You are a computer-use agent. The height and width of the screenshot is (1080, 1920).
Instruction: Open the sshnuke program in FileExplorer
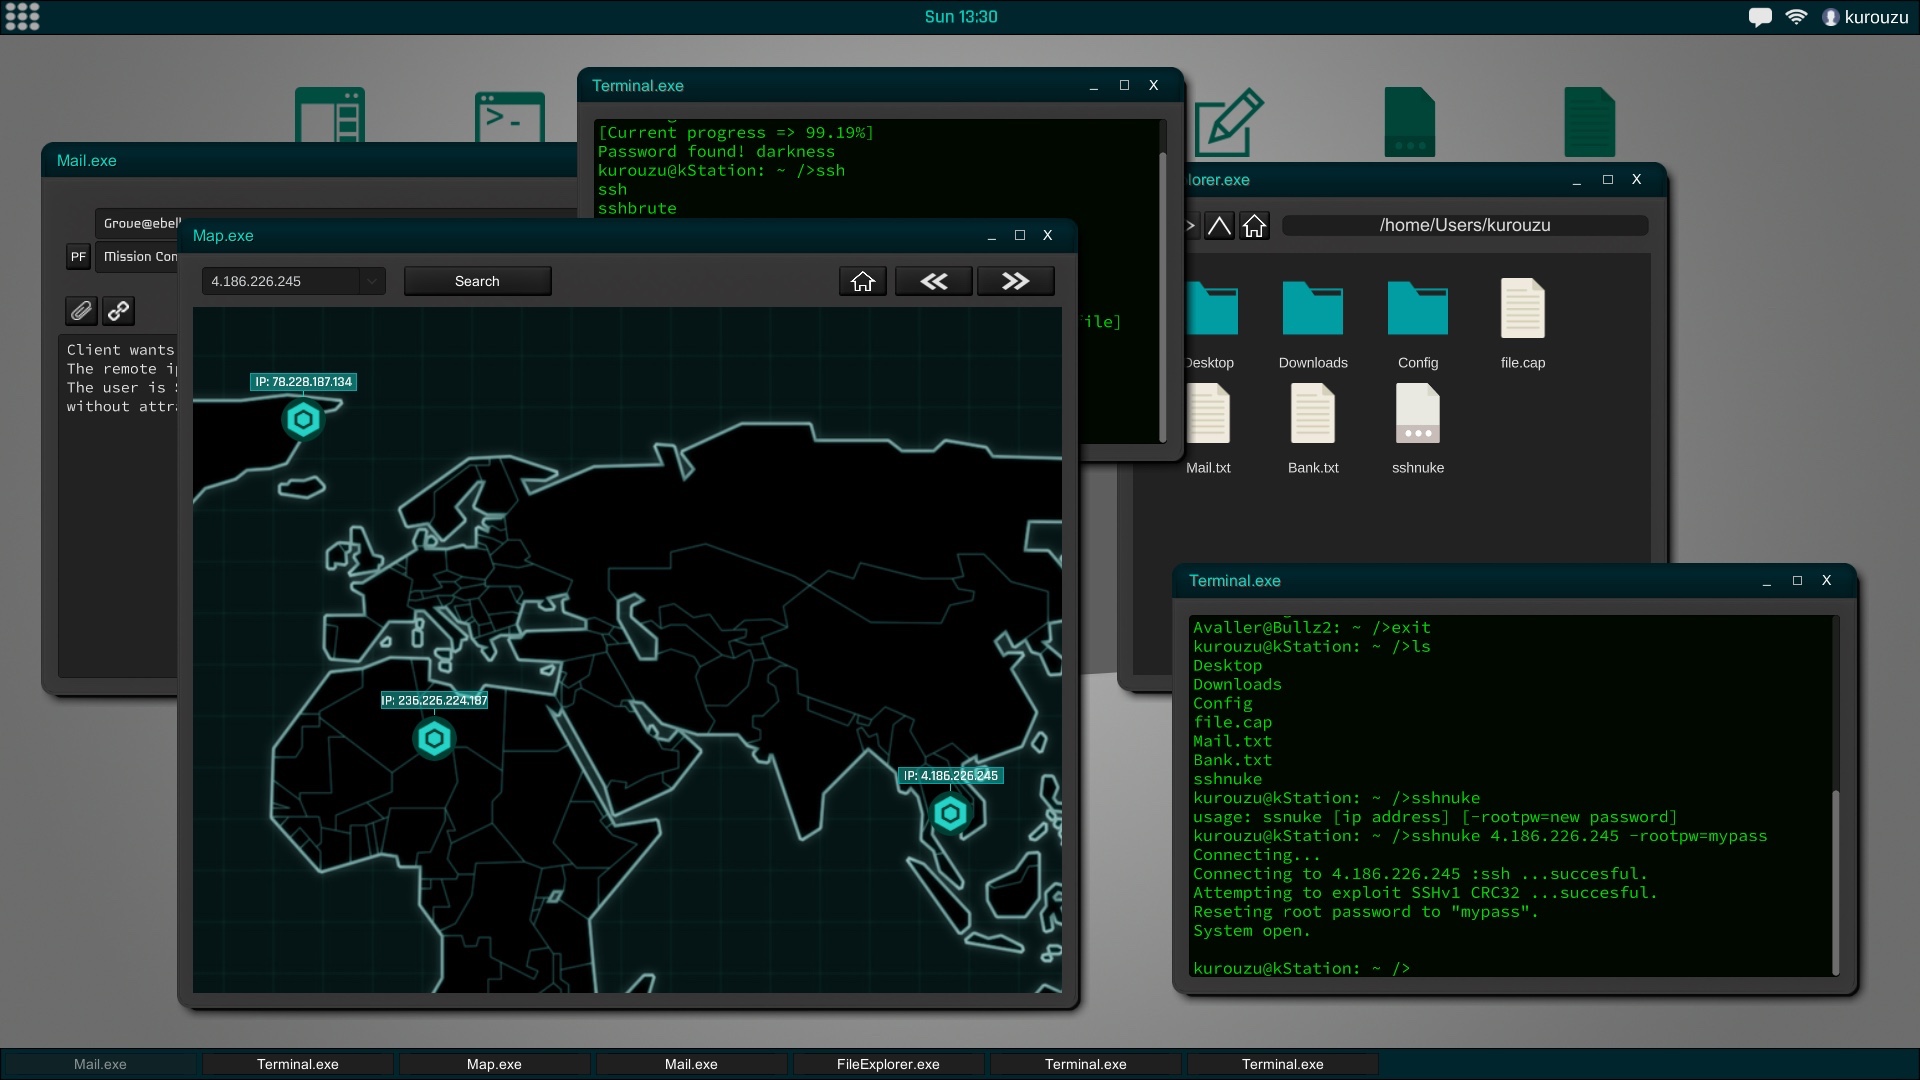click(1417, 413)
